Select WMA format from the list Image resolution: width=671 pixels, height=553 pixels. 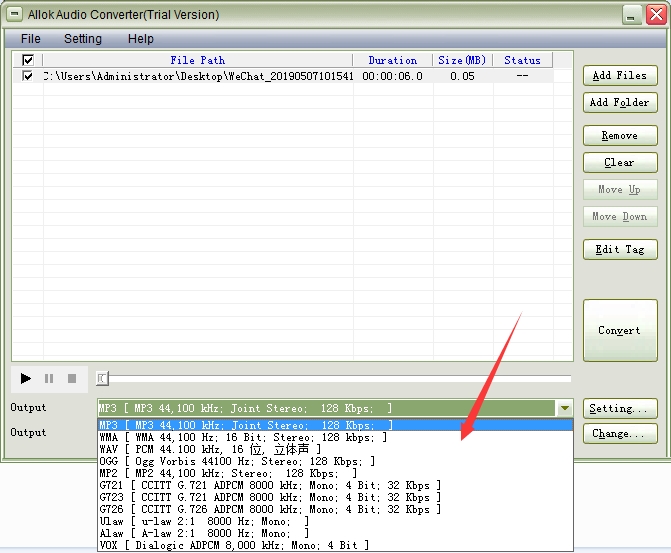coord(242,437)
